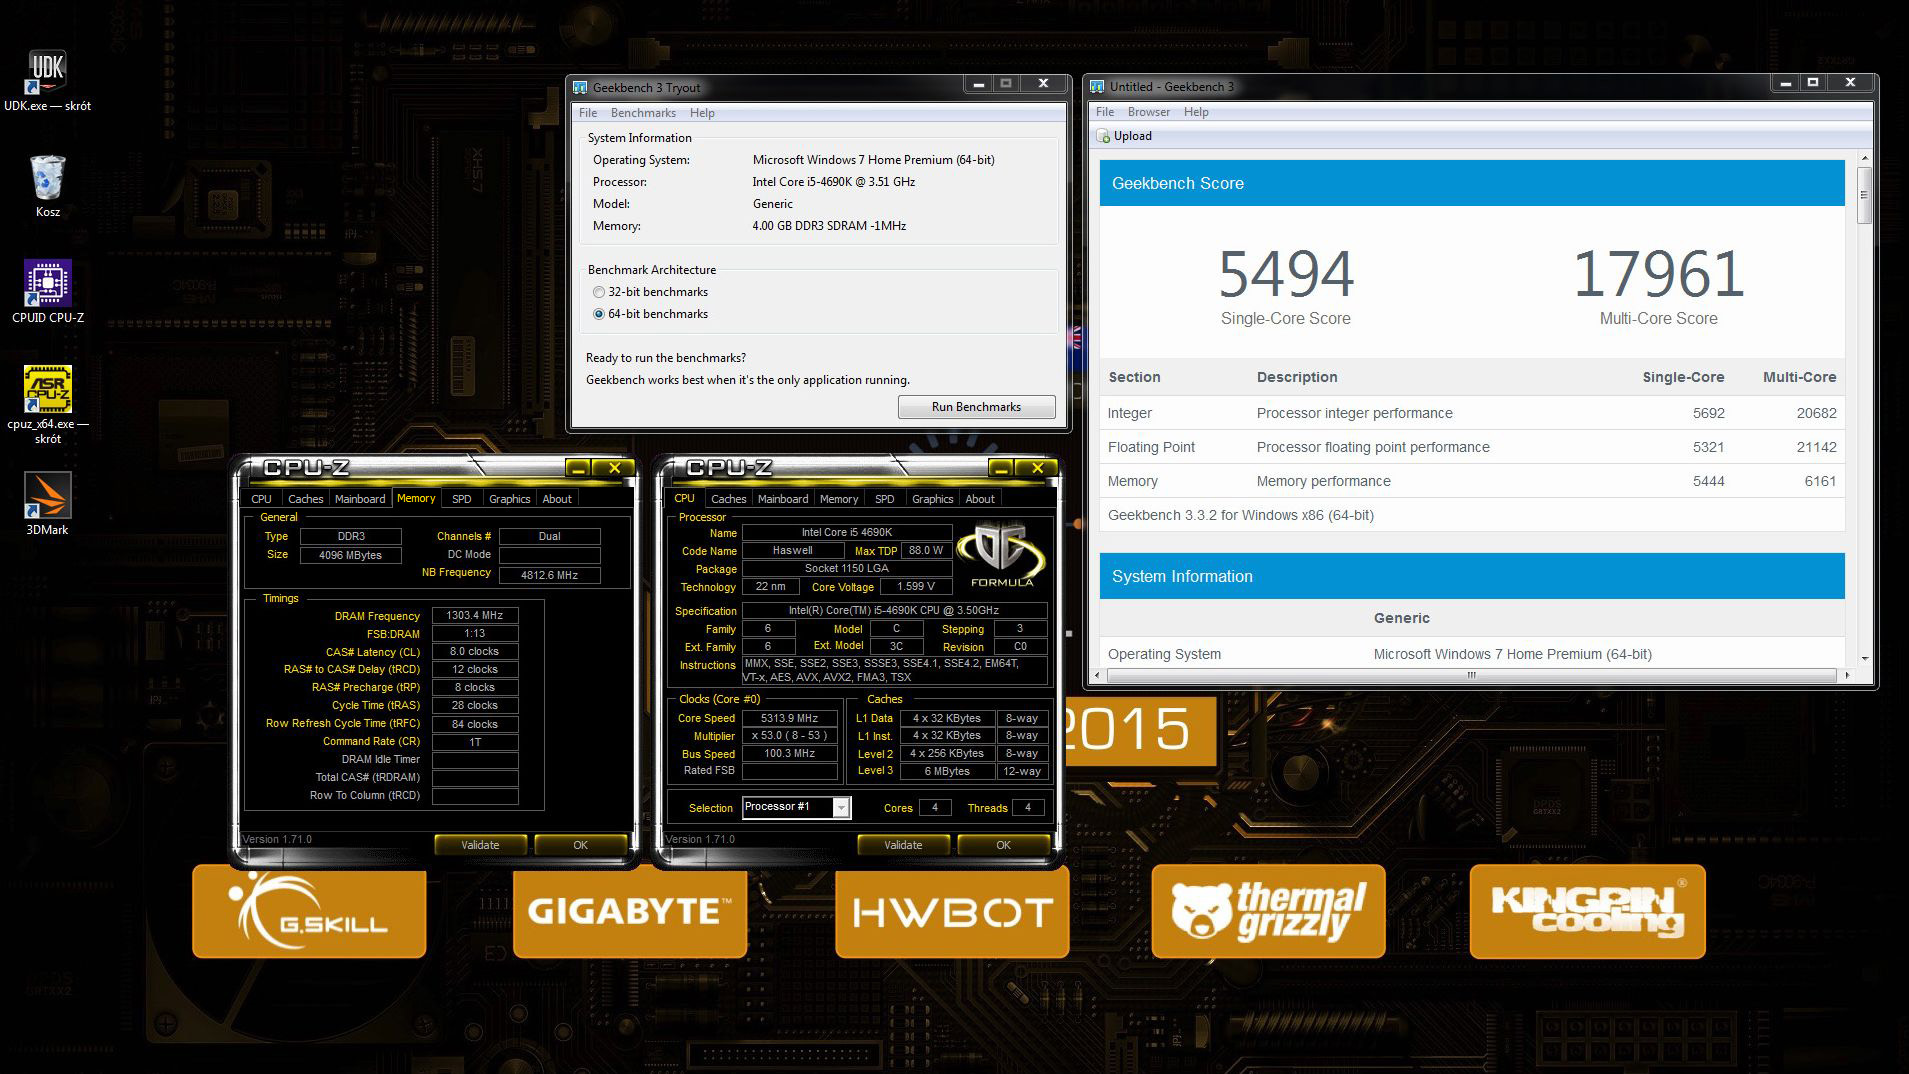Switch to SPD tab in right CPU-Z window
Screen dimensions: 1909x1074
pos(884,499)
